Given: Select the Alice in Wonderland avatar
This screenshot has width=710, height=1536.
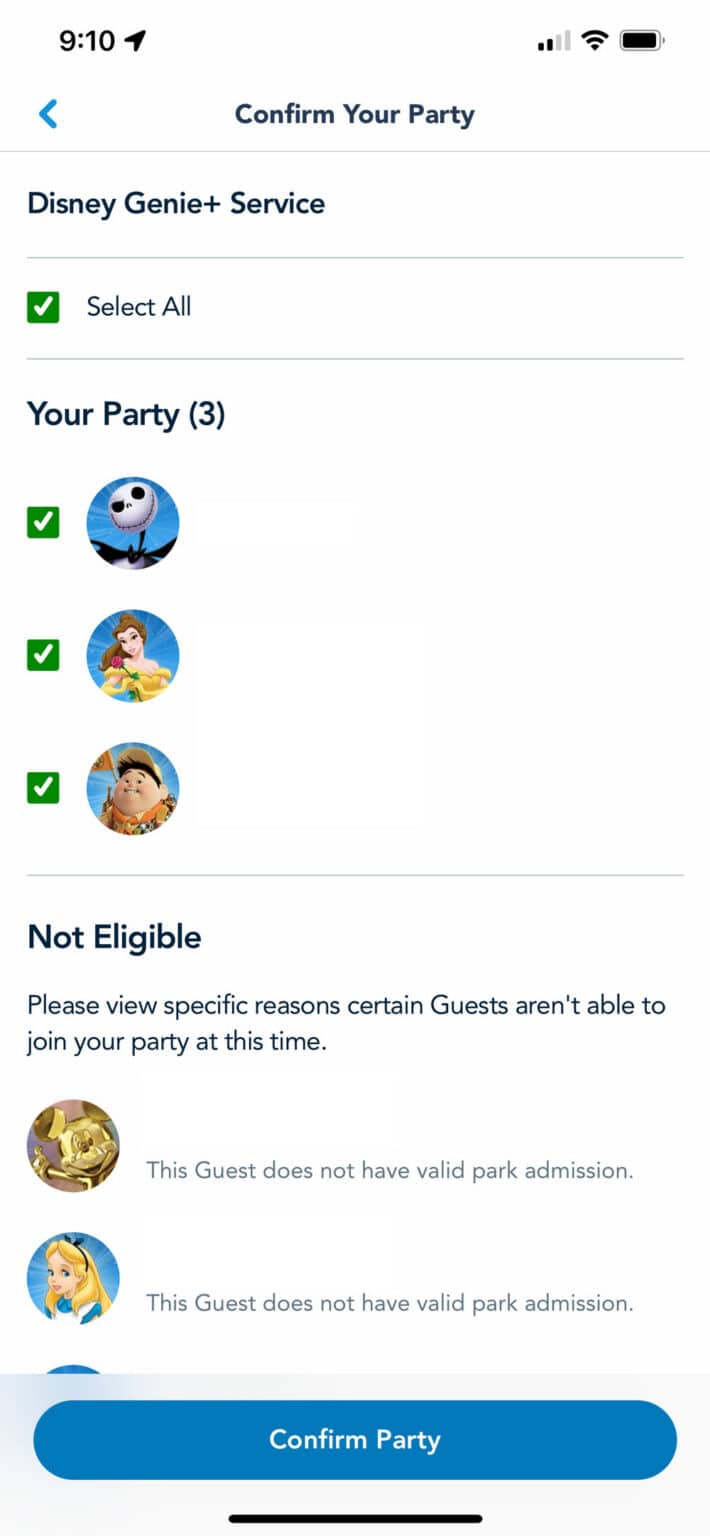Looking at the screenshot, I should point(73,1278).
